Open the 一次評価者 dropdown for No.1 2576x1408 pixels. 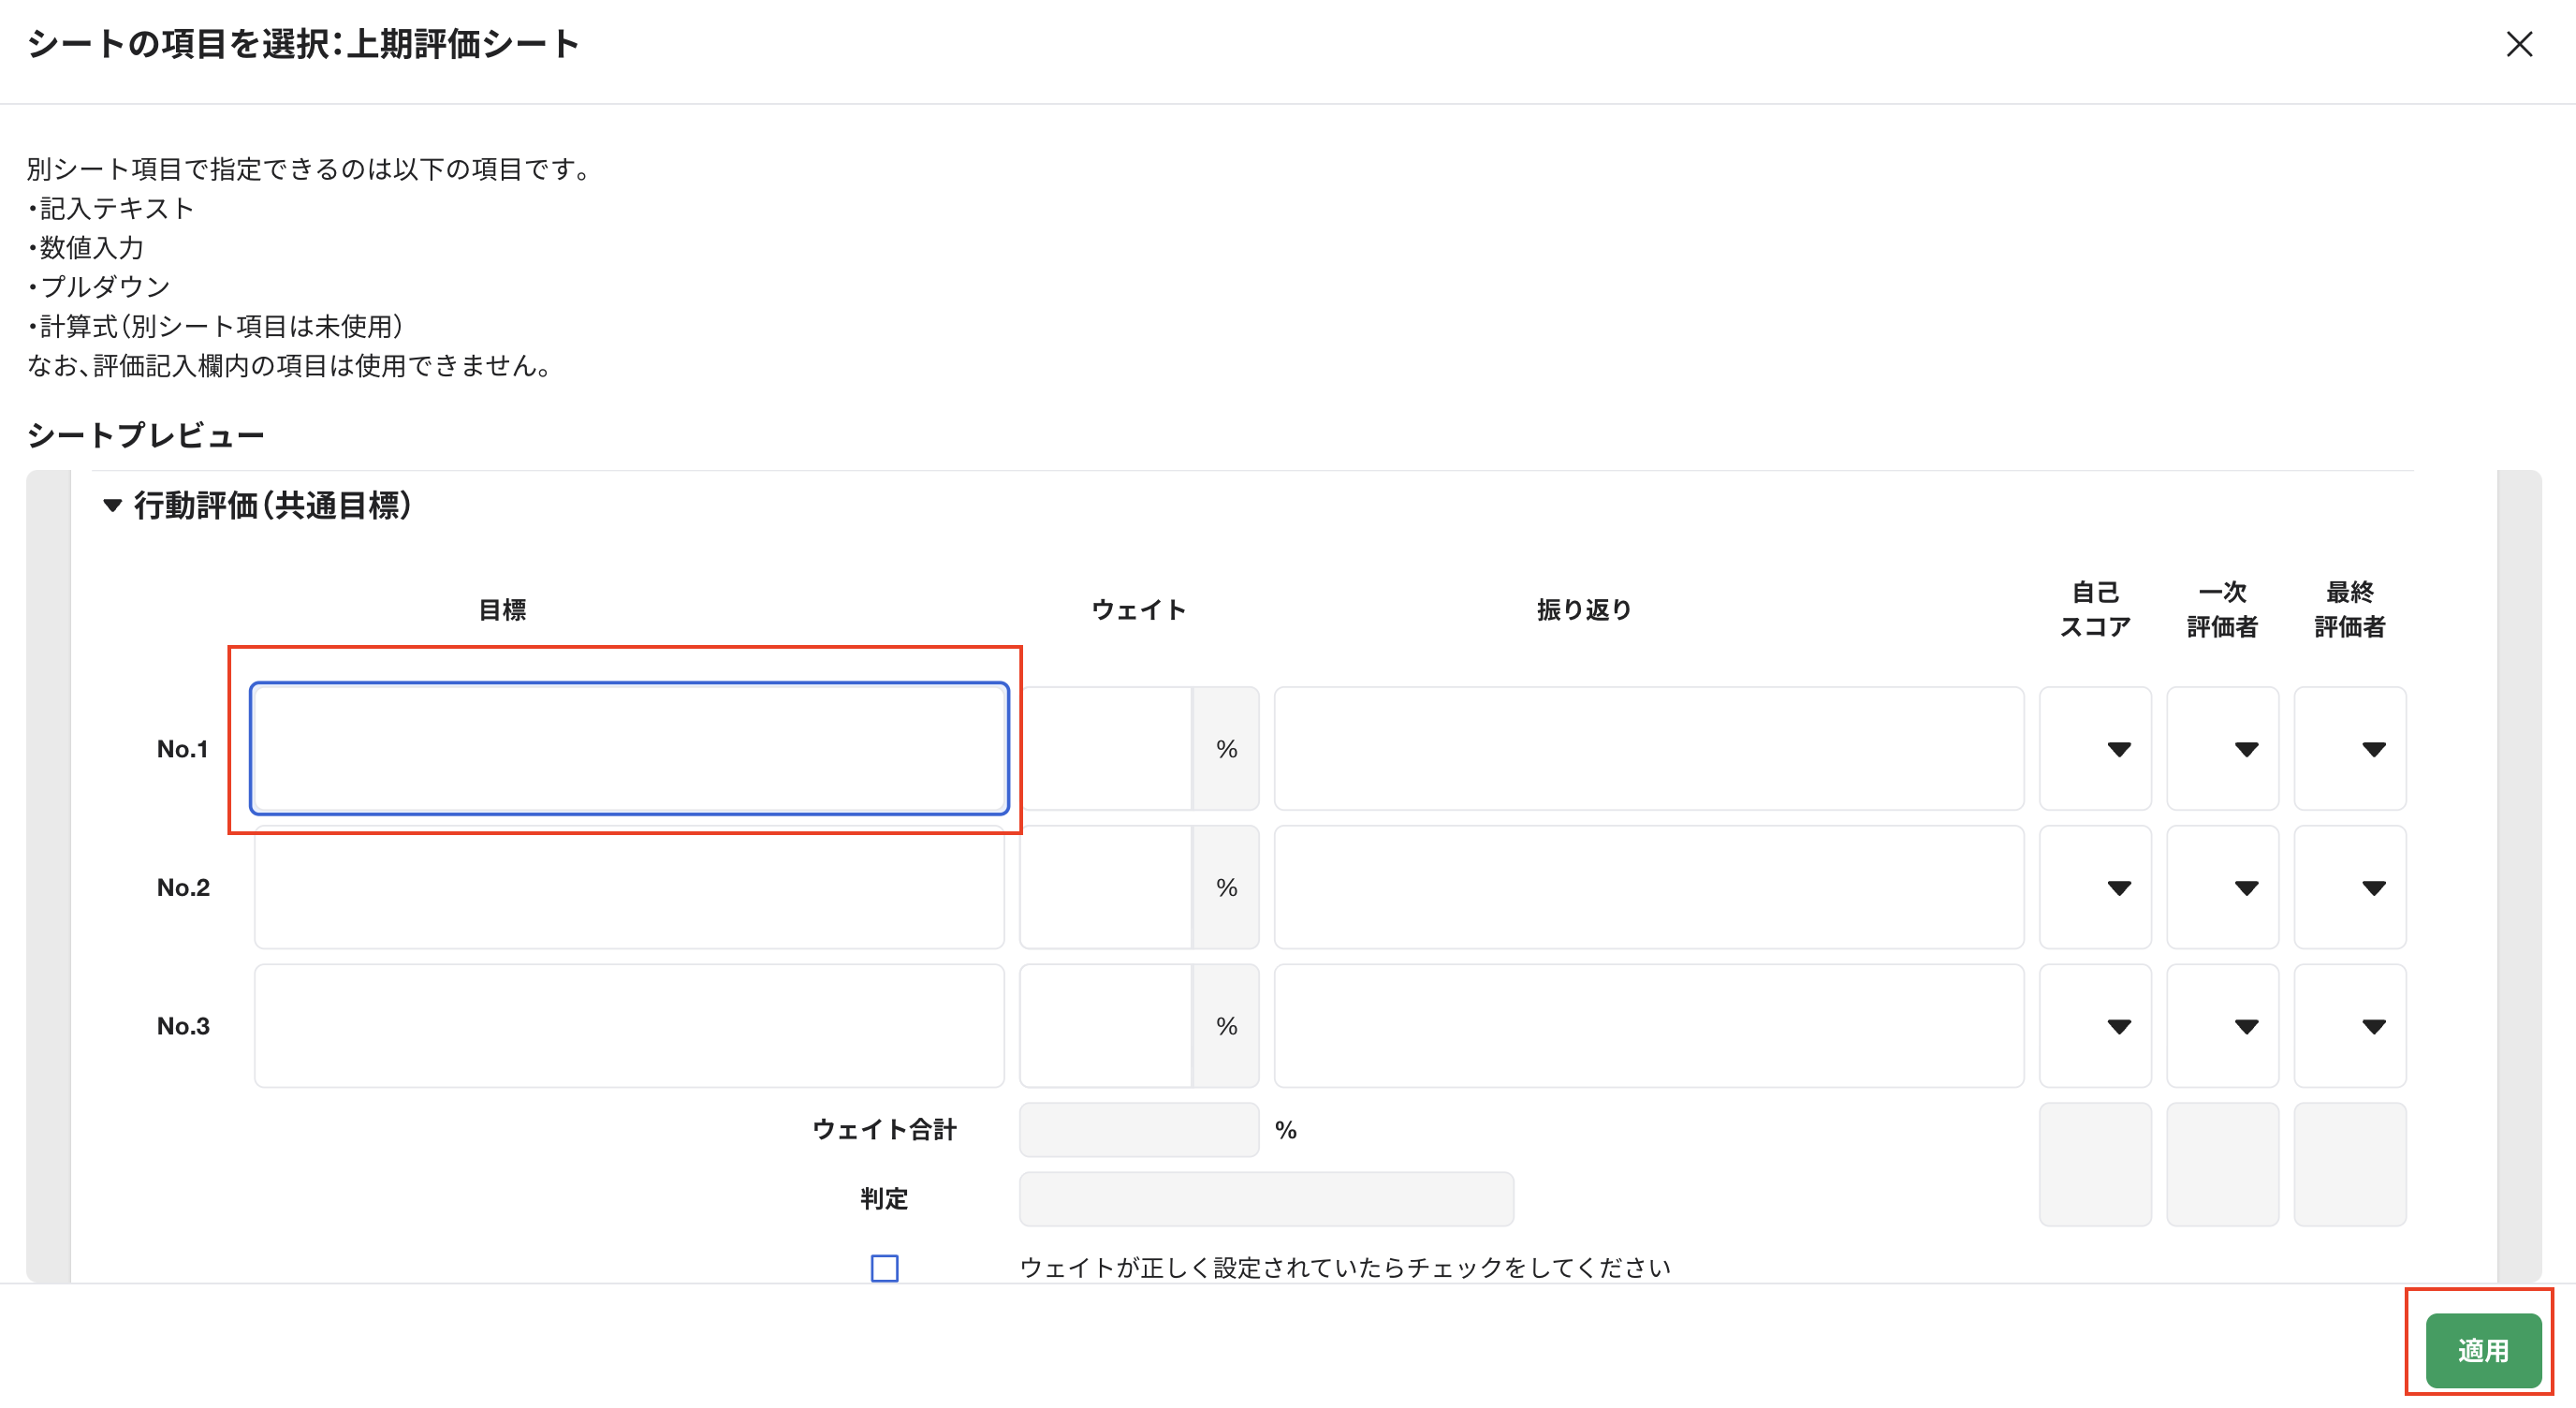pos(2223,748)
